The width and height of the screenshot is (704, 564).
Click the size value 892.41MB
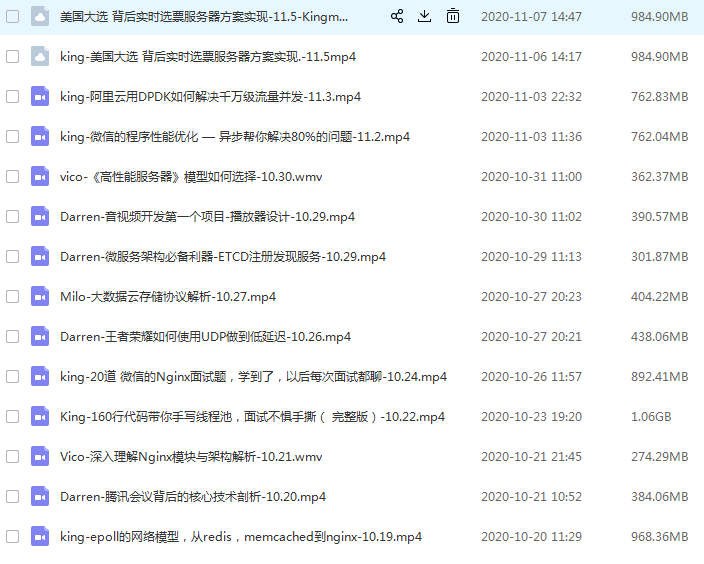coord(660,376)
